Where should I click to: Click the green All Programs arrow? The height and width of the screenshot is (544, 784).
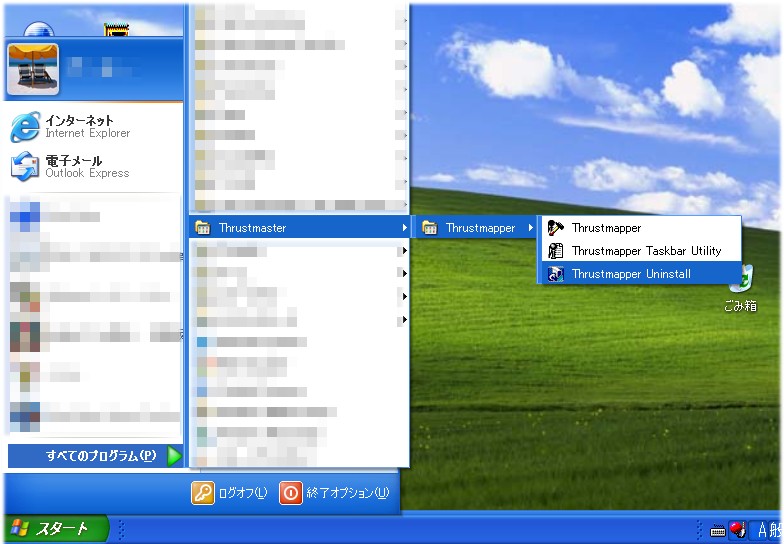click(174, 456)
